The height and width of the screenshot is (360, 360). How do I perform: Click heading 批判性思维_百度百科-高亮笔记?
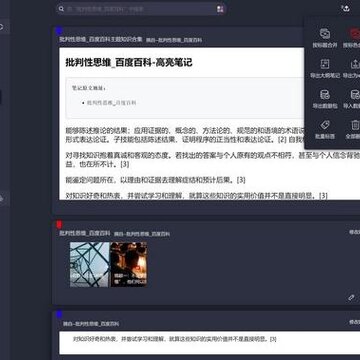129,62
